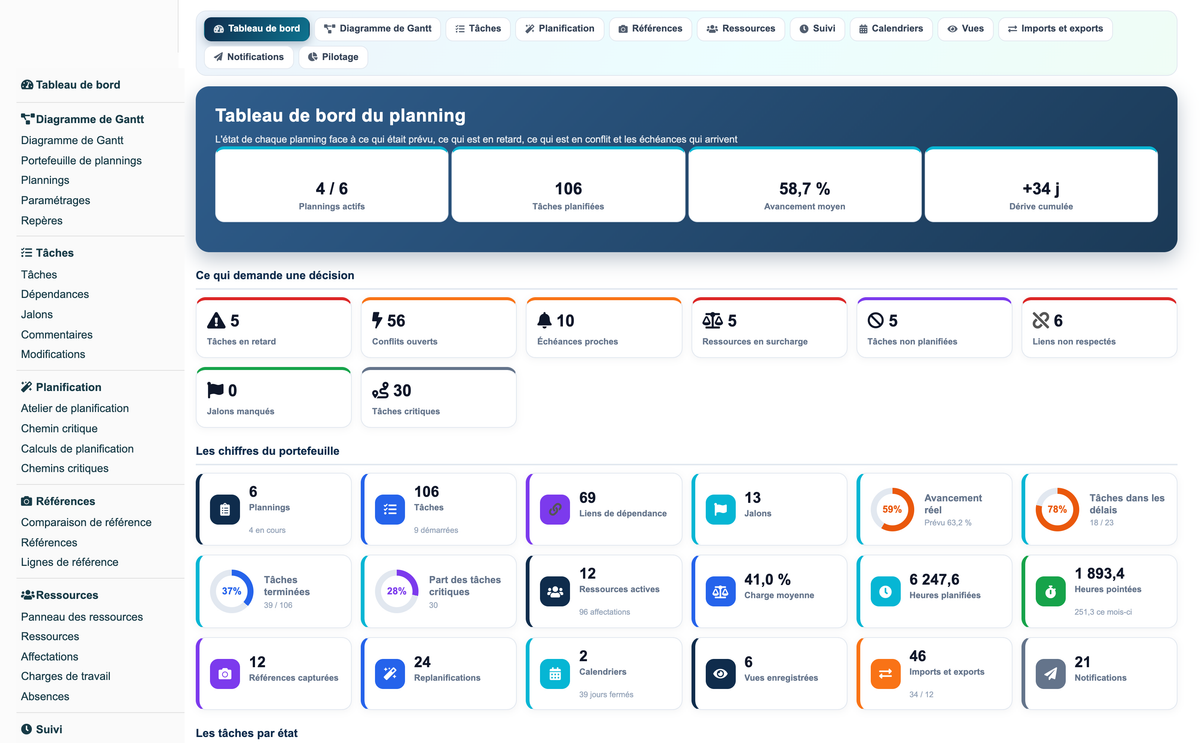Click the 28% Part des tâches critiques ring

(x=397, y=591)
